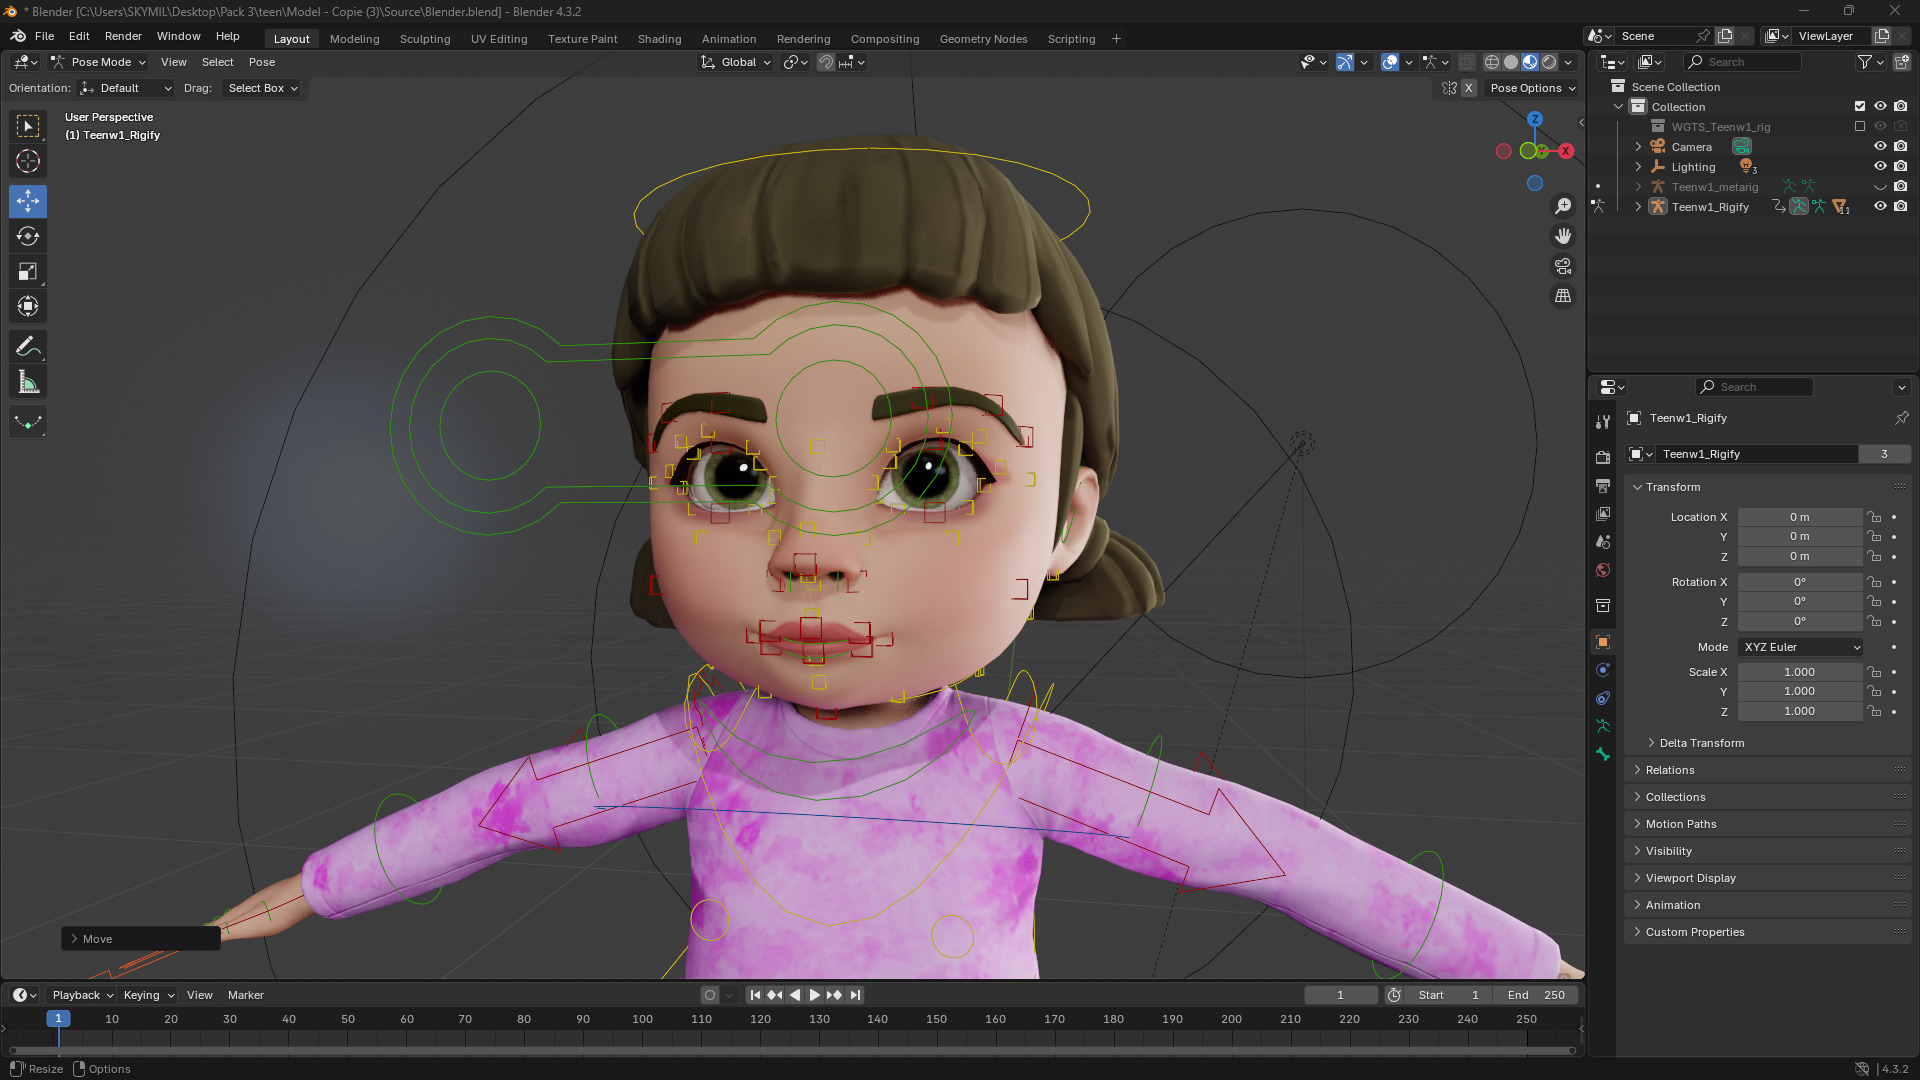Click the pan view hand icon
Screen dimensions: 1920x1080
pyautogui.click(x=1563, y=236)
